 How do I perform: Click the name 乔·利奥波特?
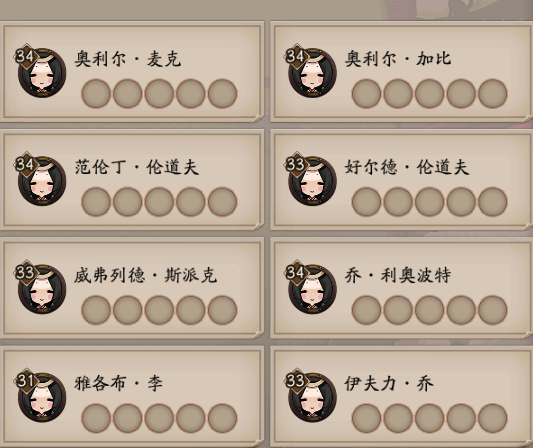pos(398,275)
